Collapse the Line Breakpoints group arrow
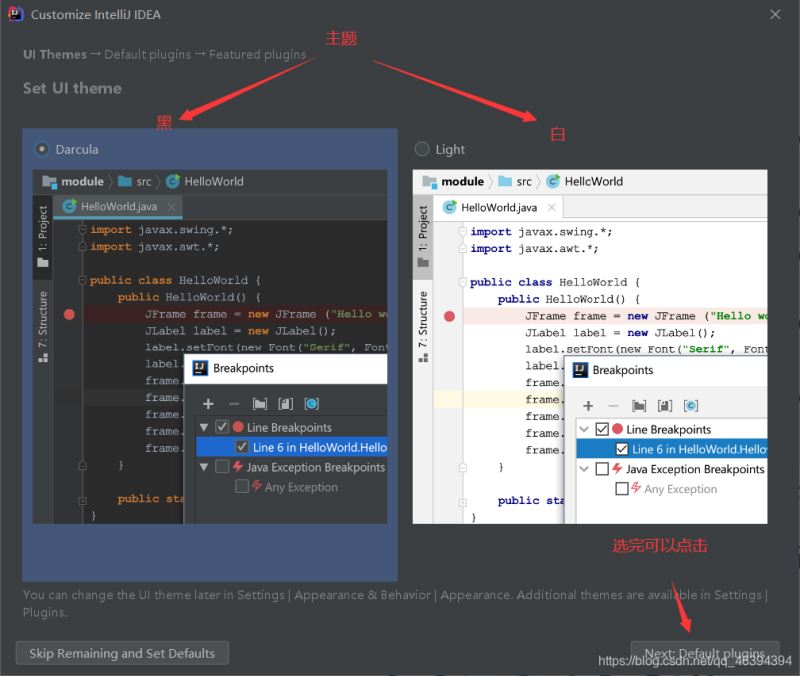This screenshot has height=676, width=800. (204, 426)
